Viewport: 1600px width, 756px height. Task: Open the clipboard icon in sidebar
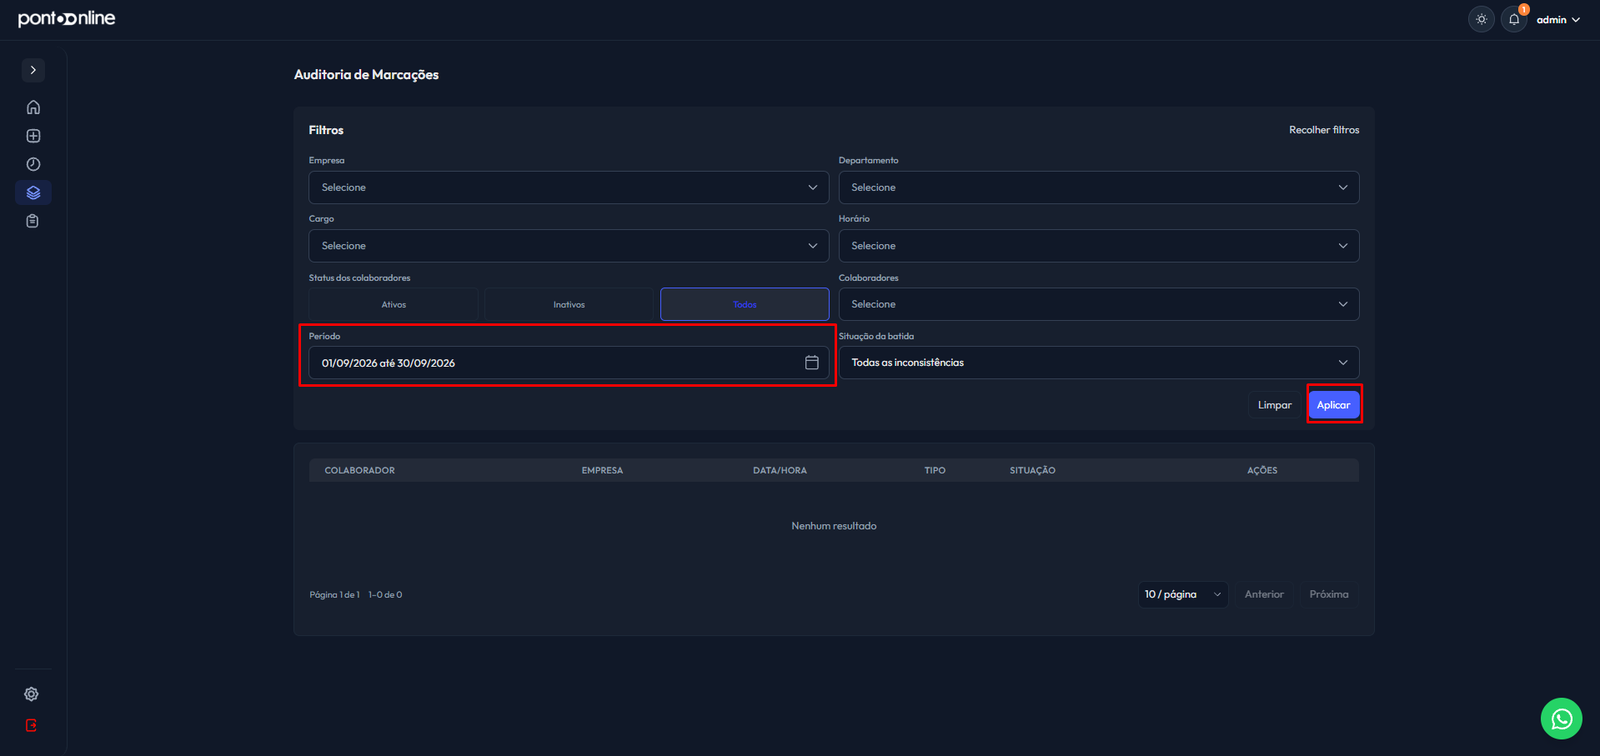(x=33, y=221)
